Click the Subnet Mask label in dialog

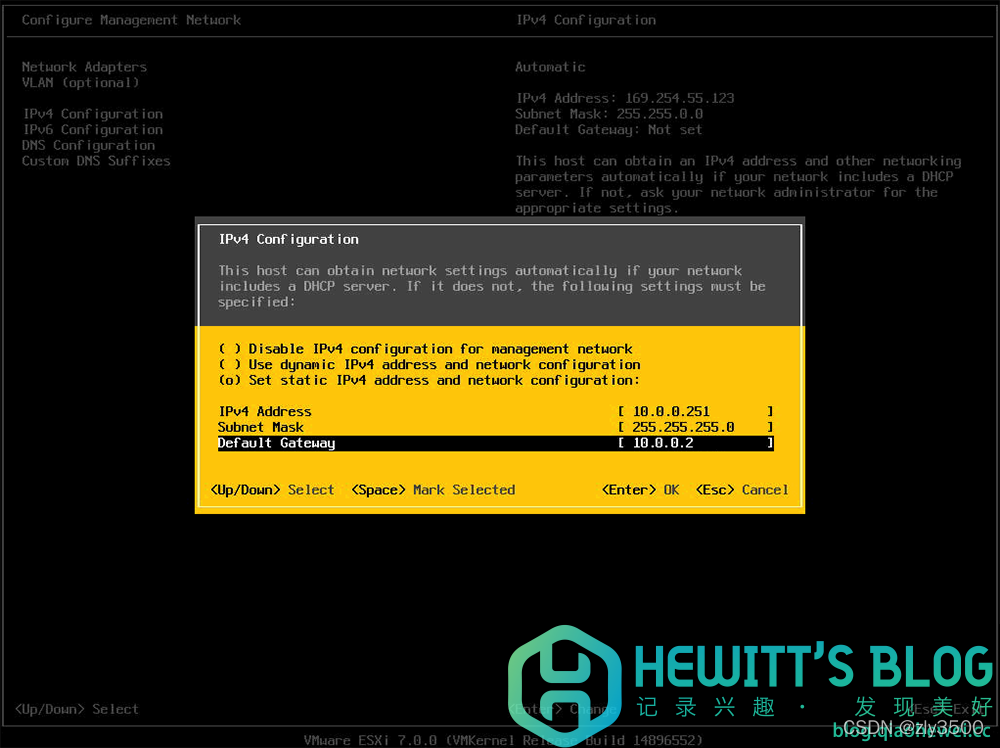(261, 427)
